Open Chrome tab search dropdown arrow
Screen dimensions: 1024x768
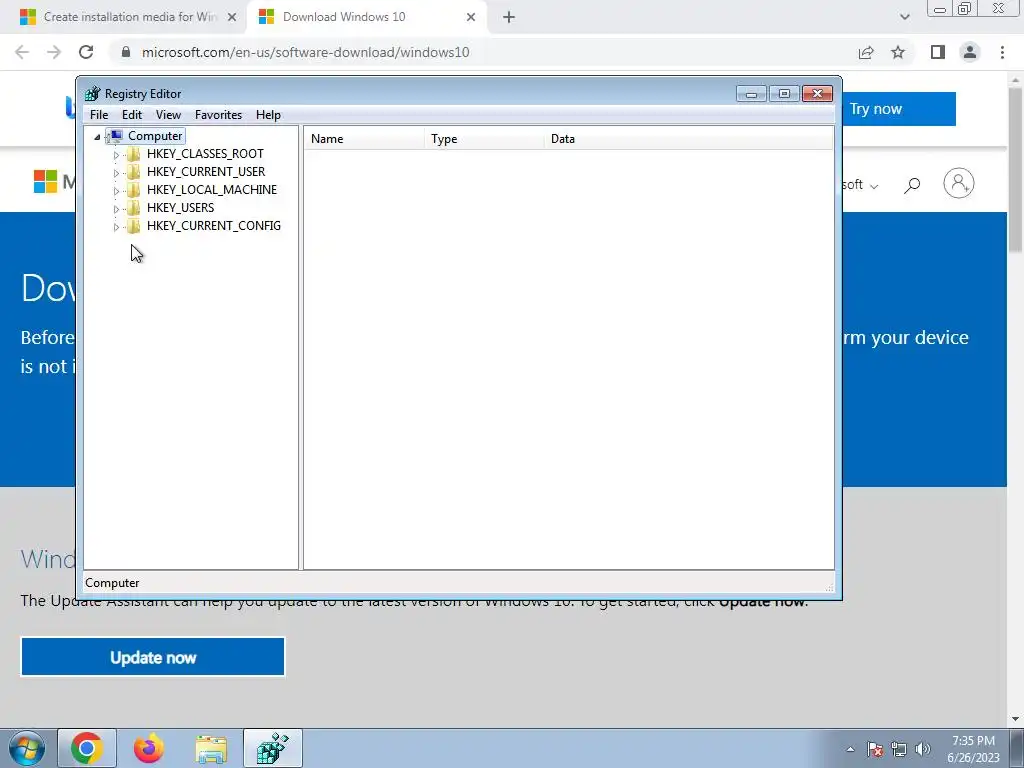click(904, 18)
